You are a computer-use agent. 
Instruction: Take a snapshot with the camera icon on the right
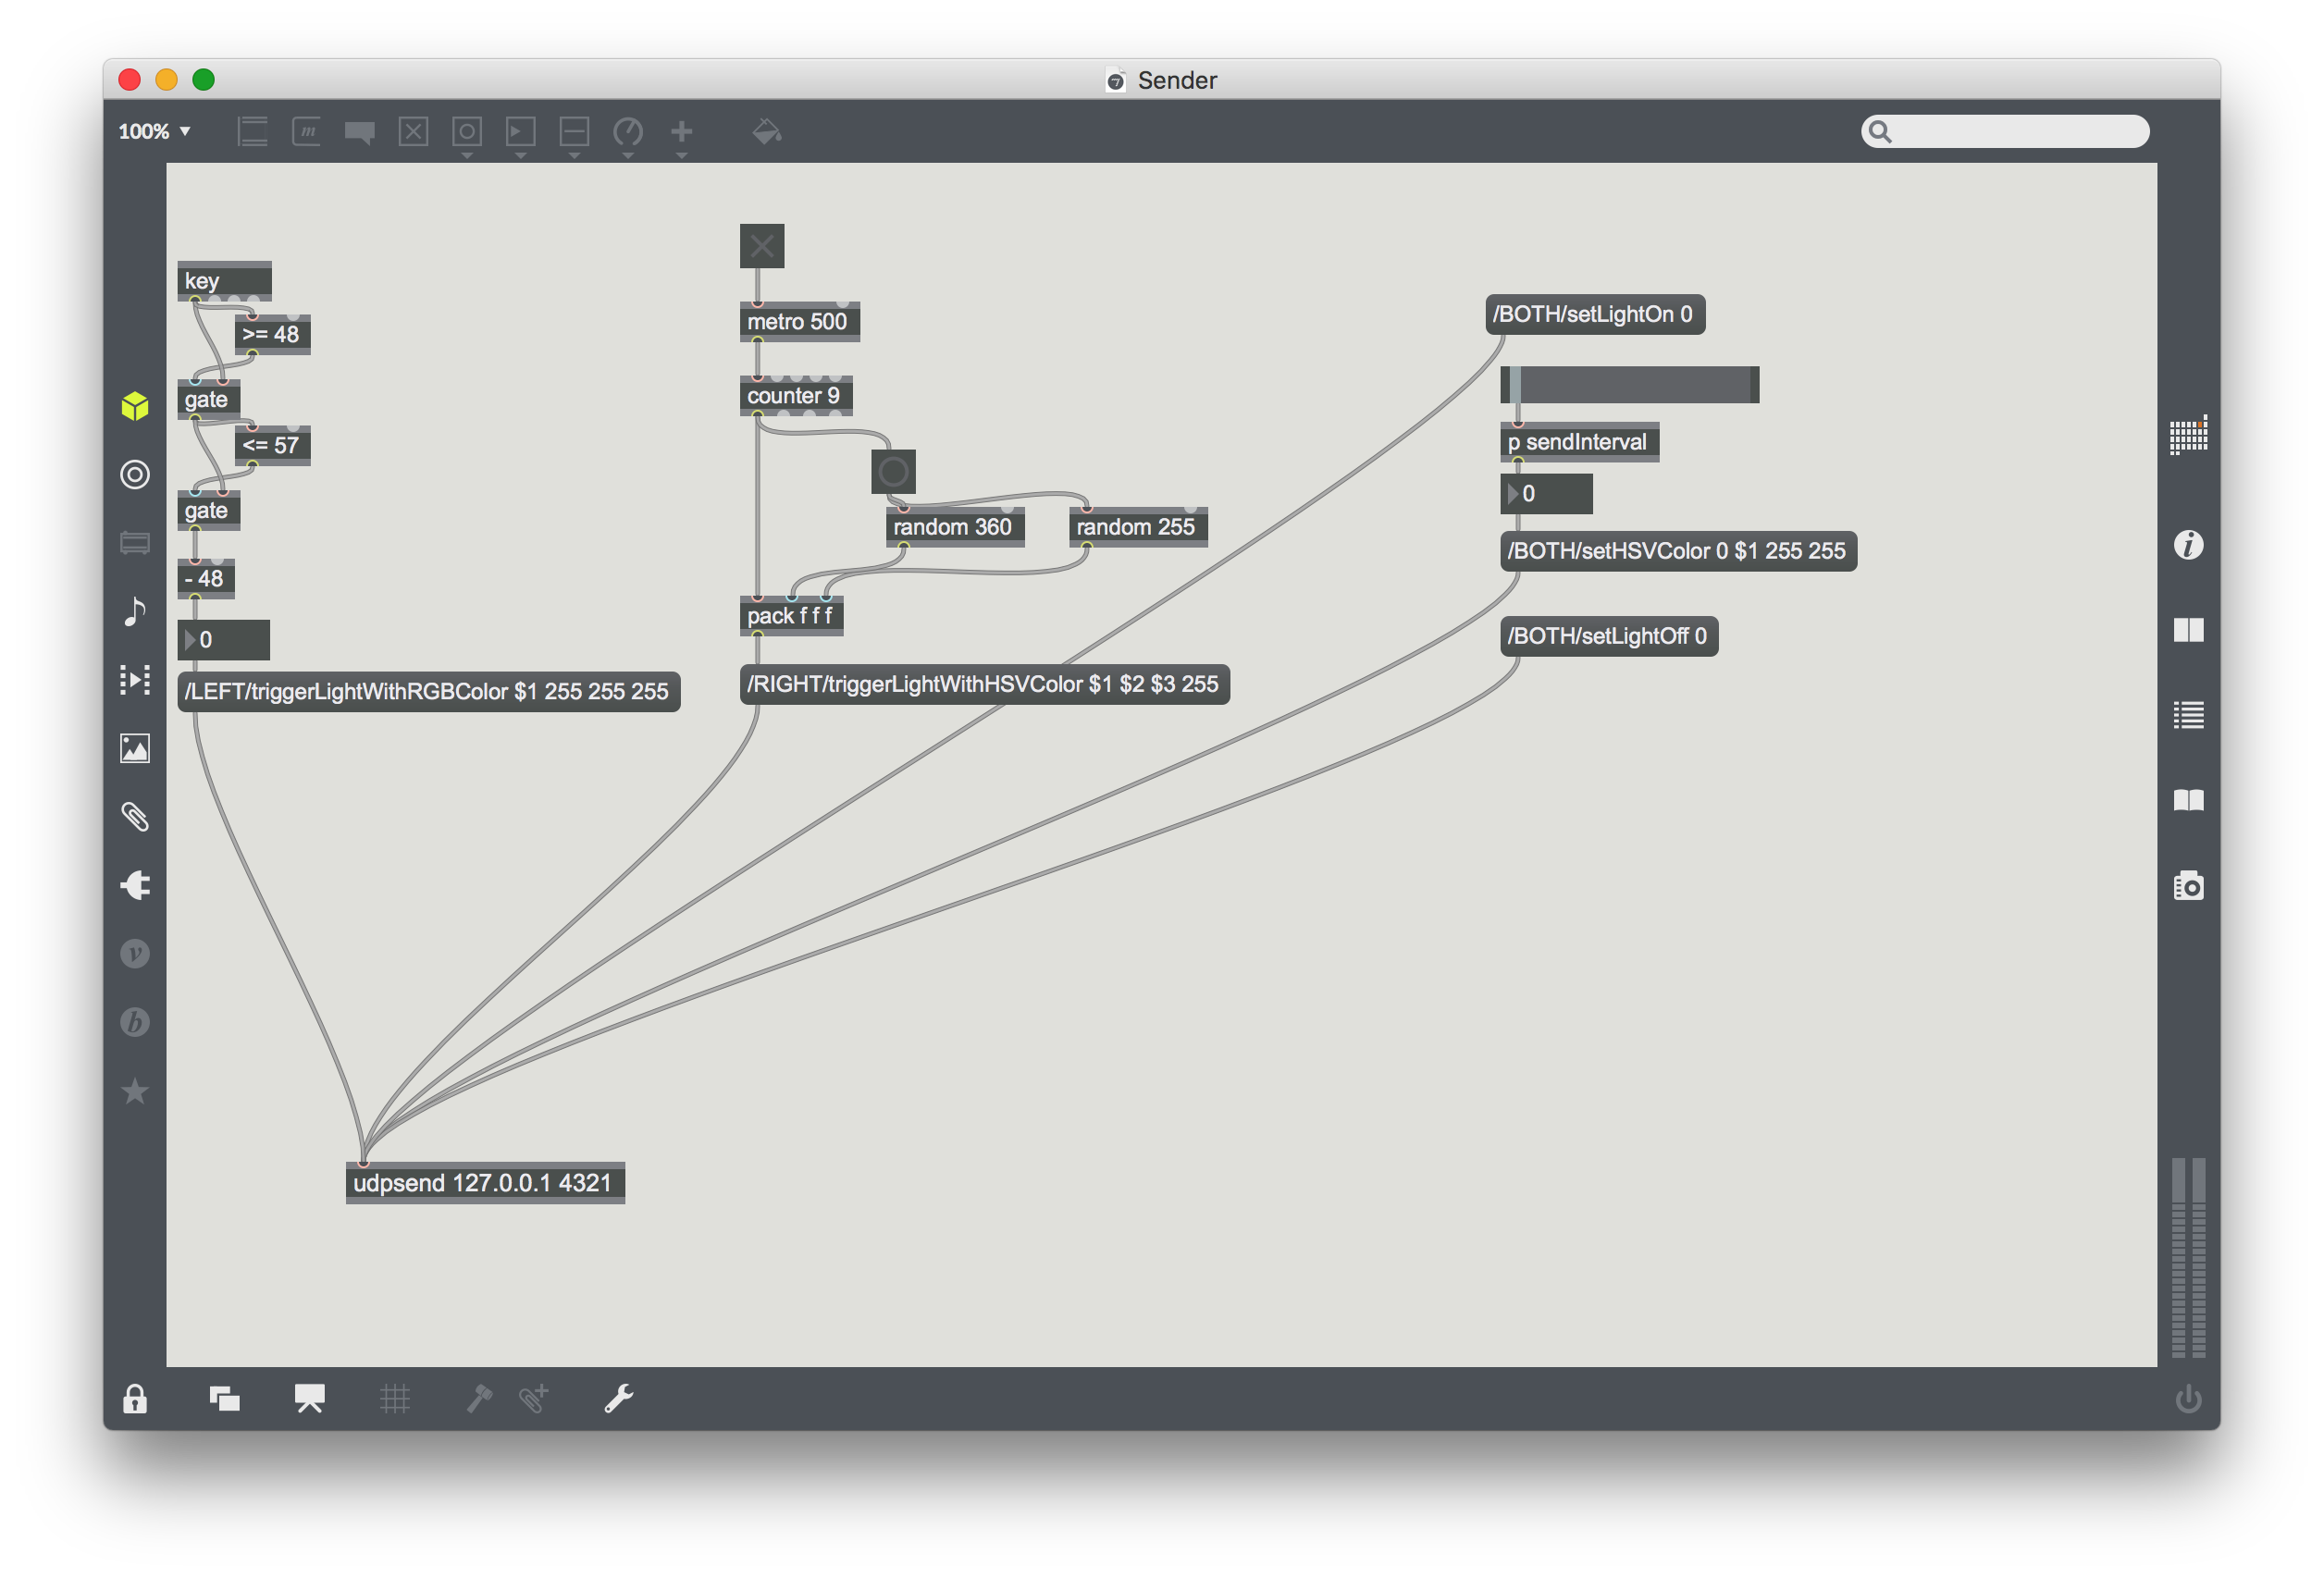coord(2189,885)
